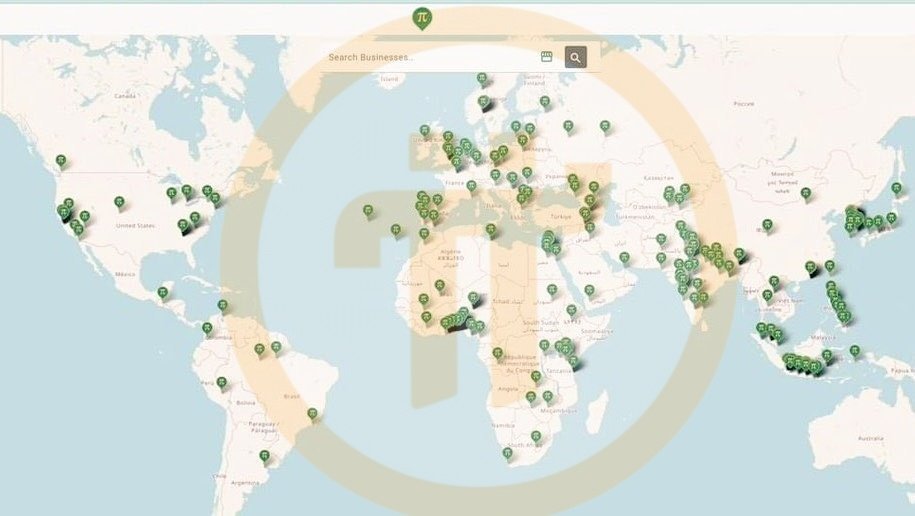This screenshot has height=516, width=915.
Task: Select the Pi pin in Mali
Action: (x=440, y=286)
